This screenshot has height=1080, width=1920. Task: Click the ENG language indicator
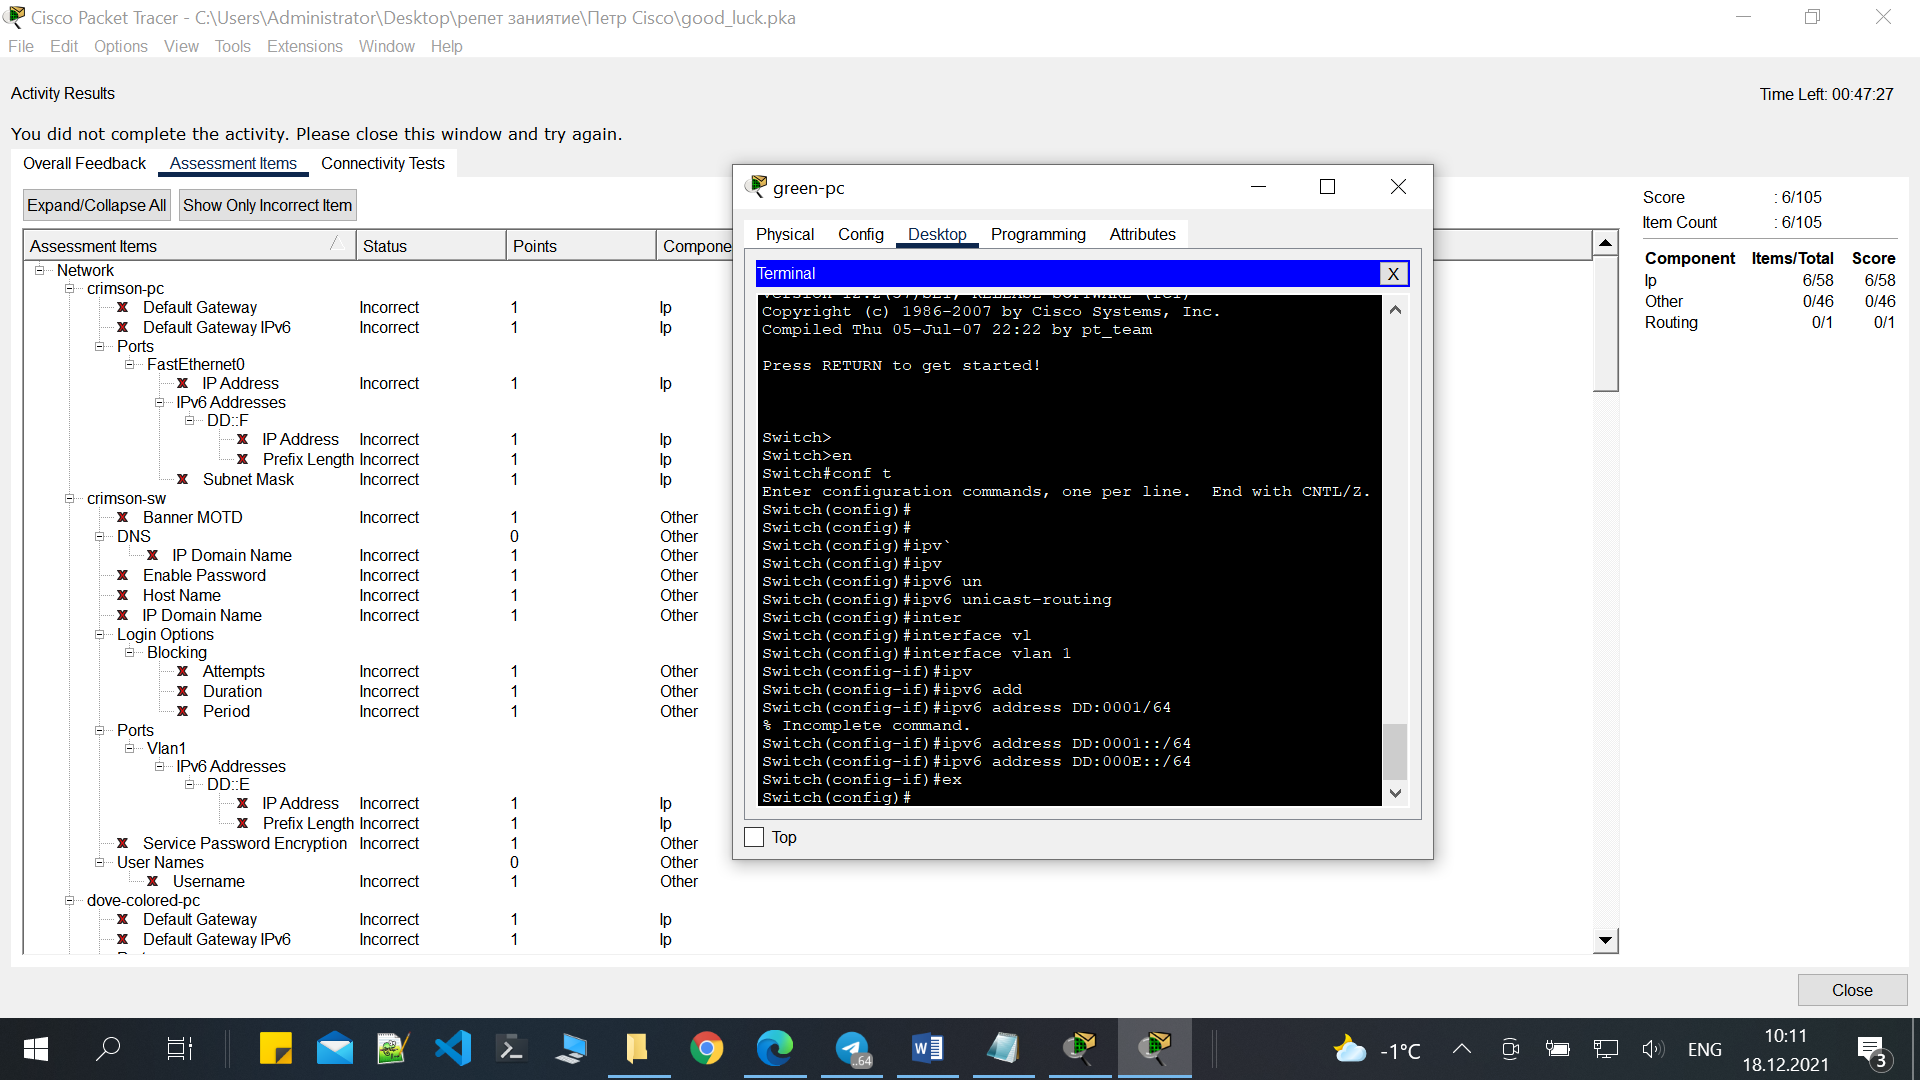pyautogui.click(x=1705, y=1049)
